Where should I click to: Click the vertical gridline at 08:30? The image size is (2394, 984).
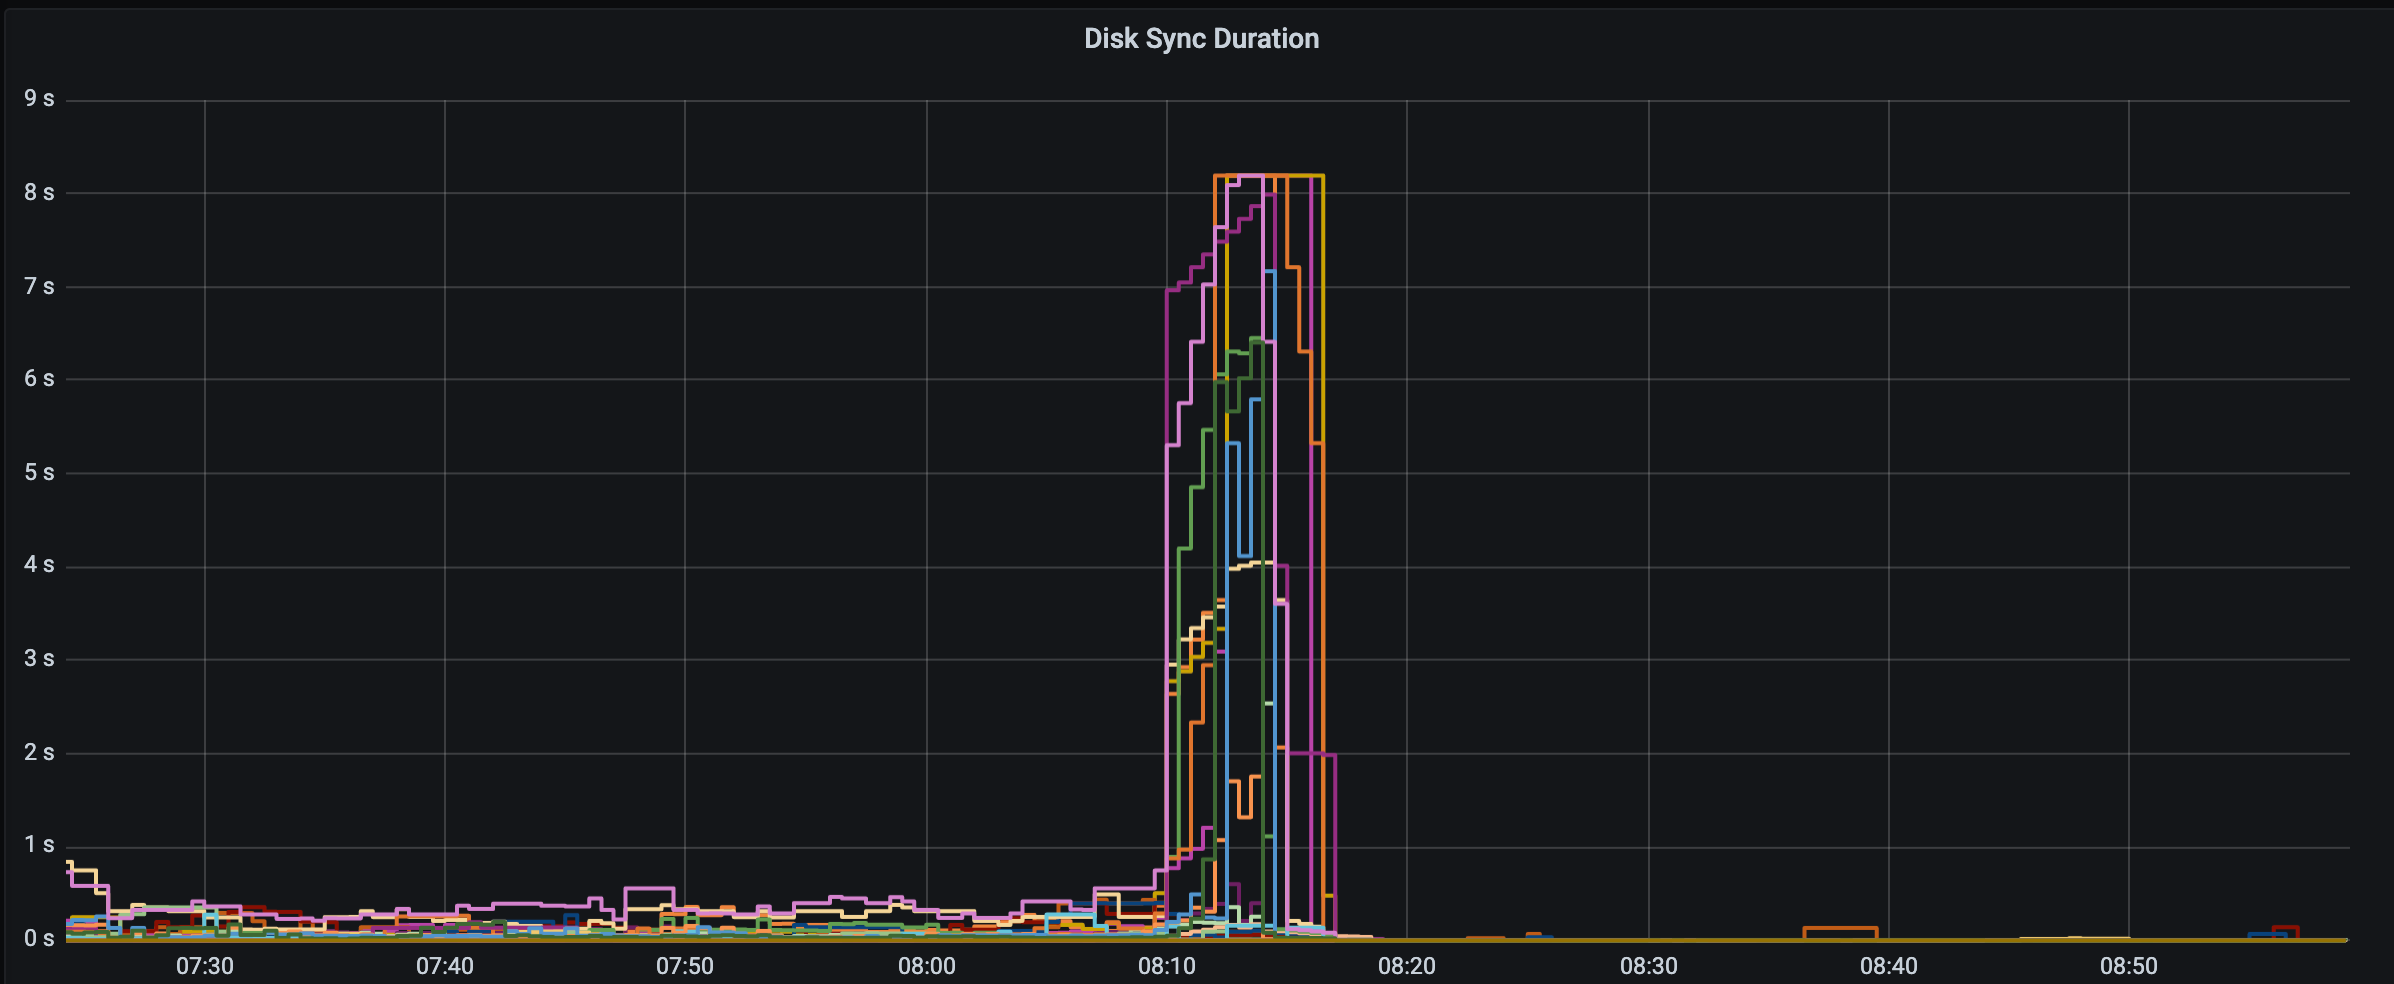[x=1647, y=500]
